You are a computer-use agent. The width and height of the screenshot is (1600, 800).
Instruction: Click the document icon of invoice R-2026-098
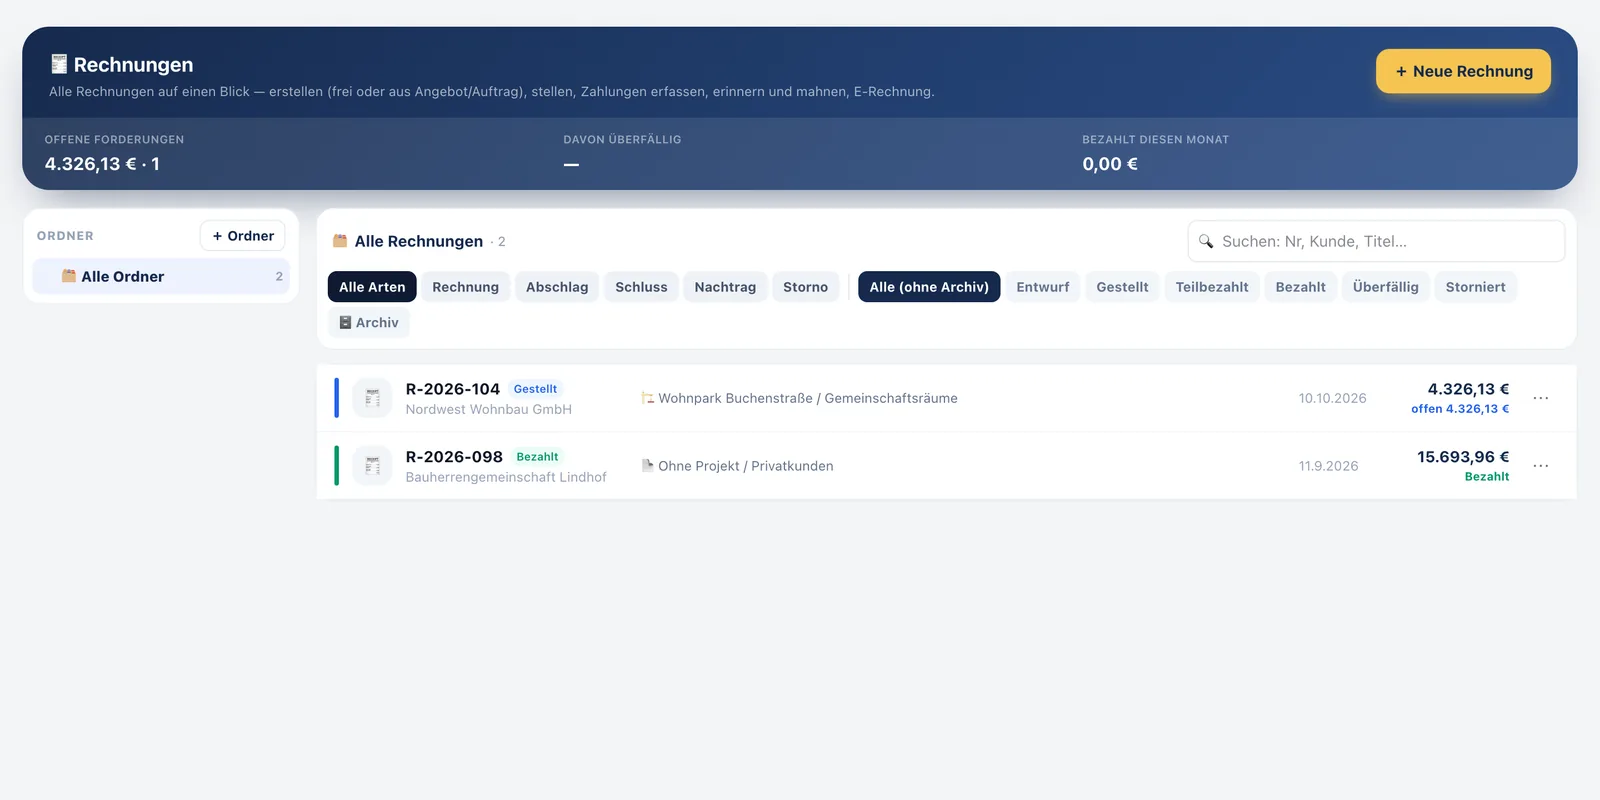coord(372,466)
